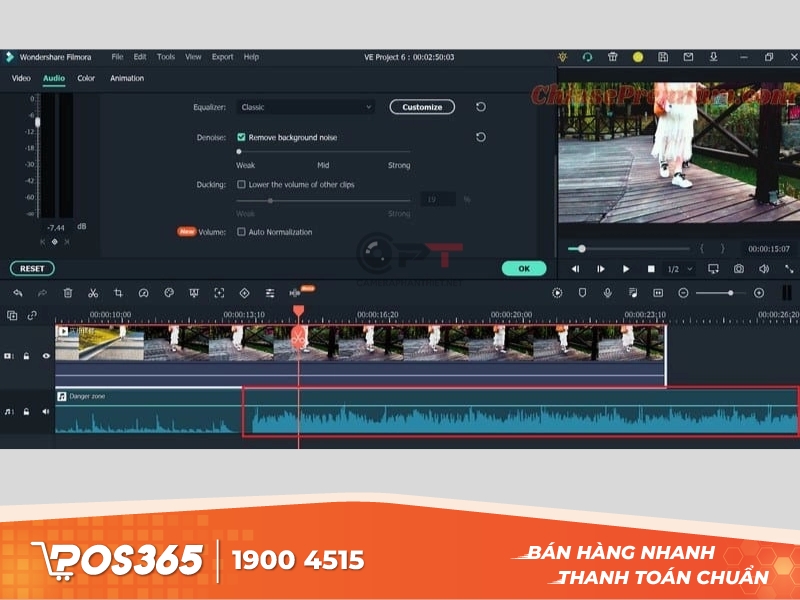This screenshot has width=800, height=600.
Task: Step back one frame
Action: tap(575, 269)
